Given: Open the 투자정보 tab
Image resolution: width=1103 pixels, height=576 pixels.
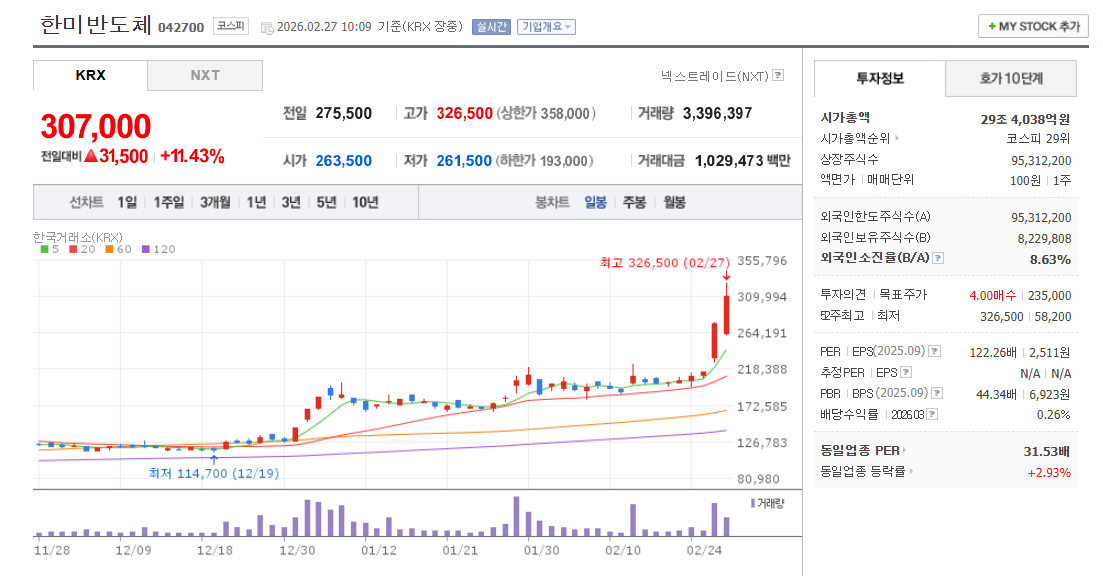Looking at the screenshot, I should tap(879, 78).
